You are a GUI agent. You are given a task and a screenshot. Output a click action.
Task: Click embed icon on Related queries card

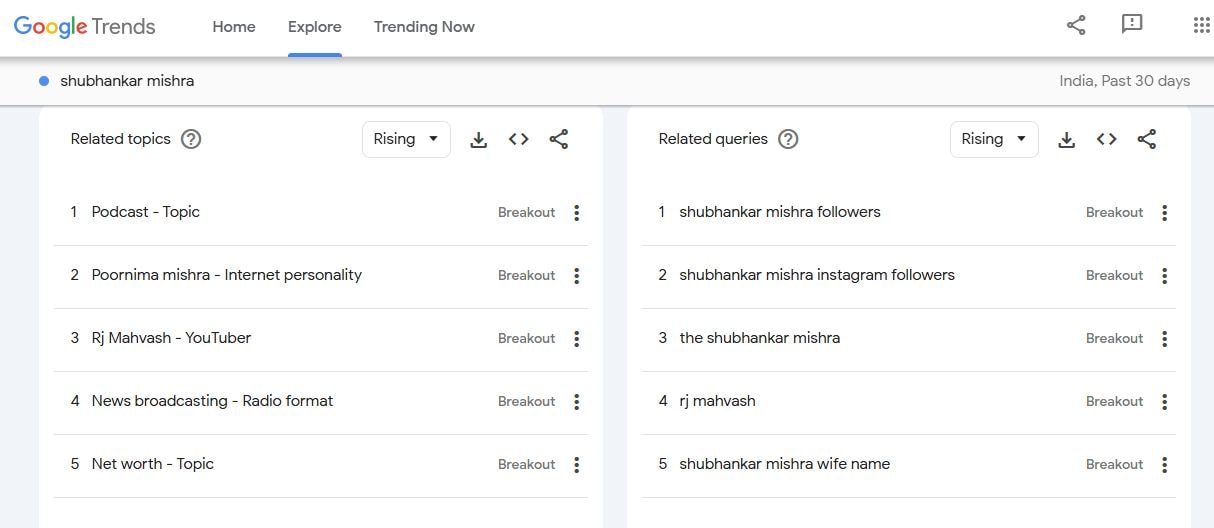click(1106, 140)
